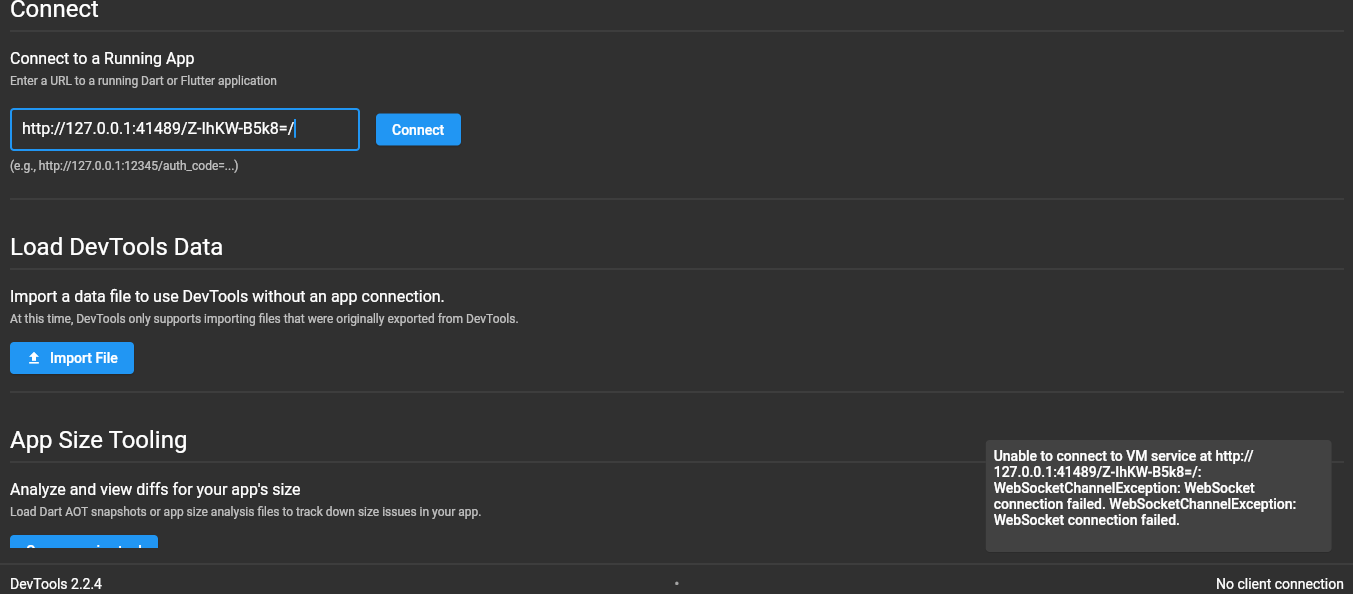Click the DevTools 2.2.4 version label
1353x594 pixels.
point(55,583)
